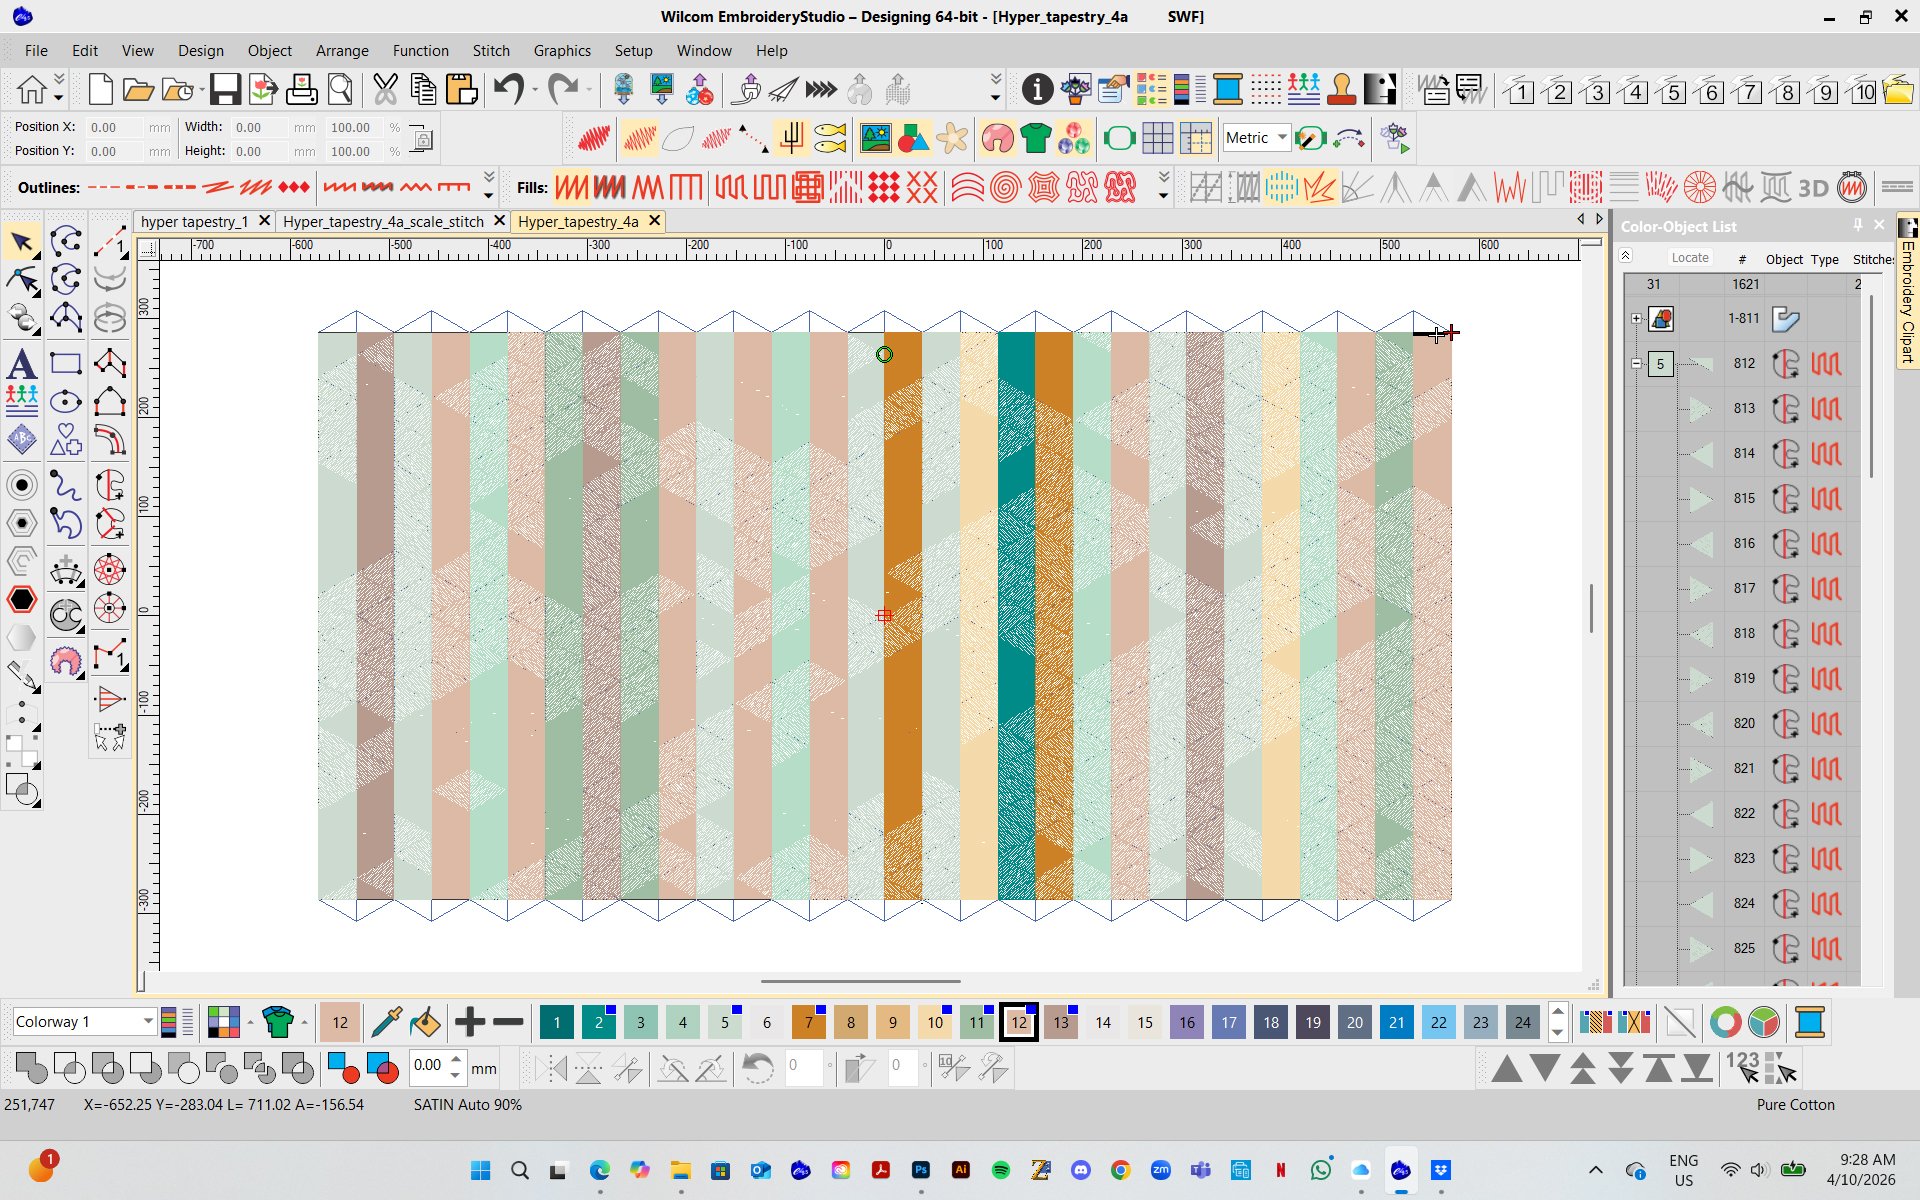Open the Colorway 1 dropdown
The image size is (1920, 1200).
pyautogui.click(x=147, y=1022)
